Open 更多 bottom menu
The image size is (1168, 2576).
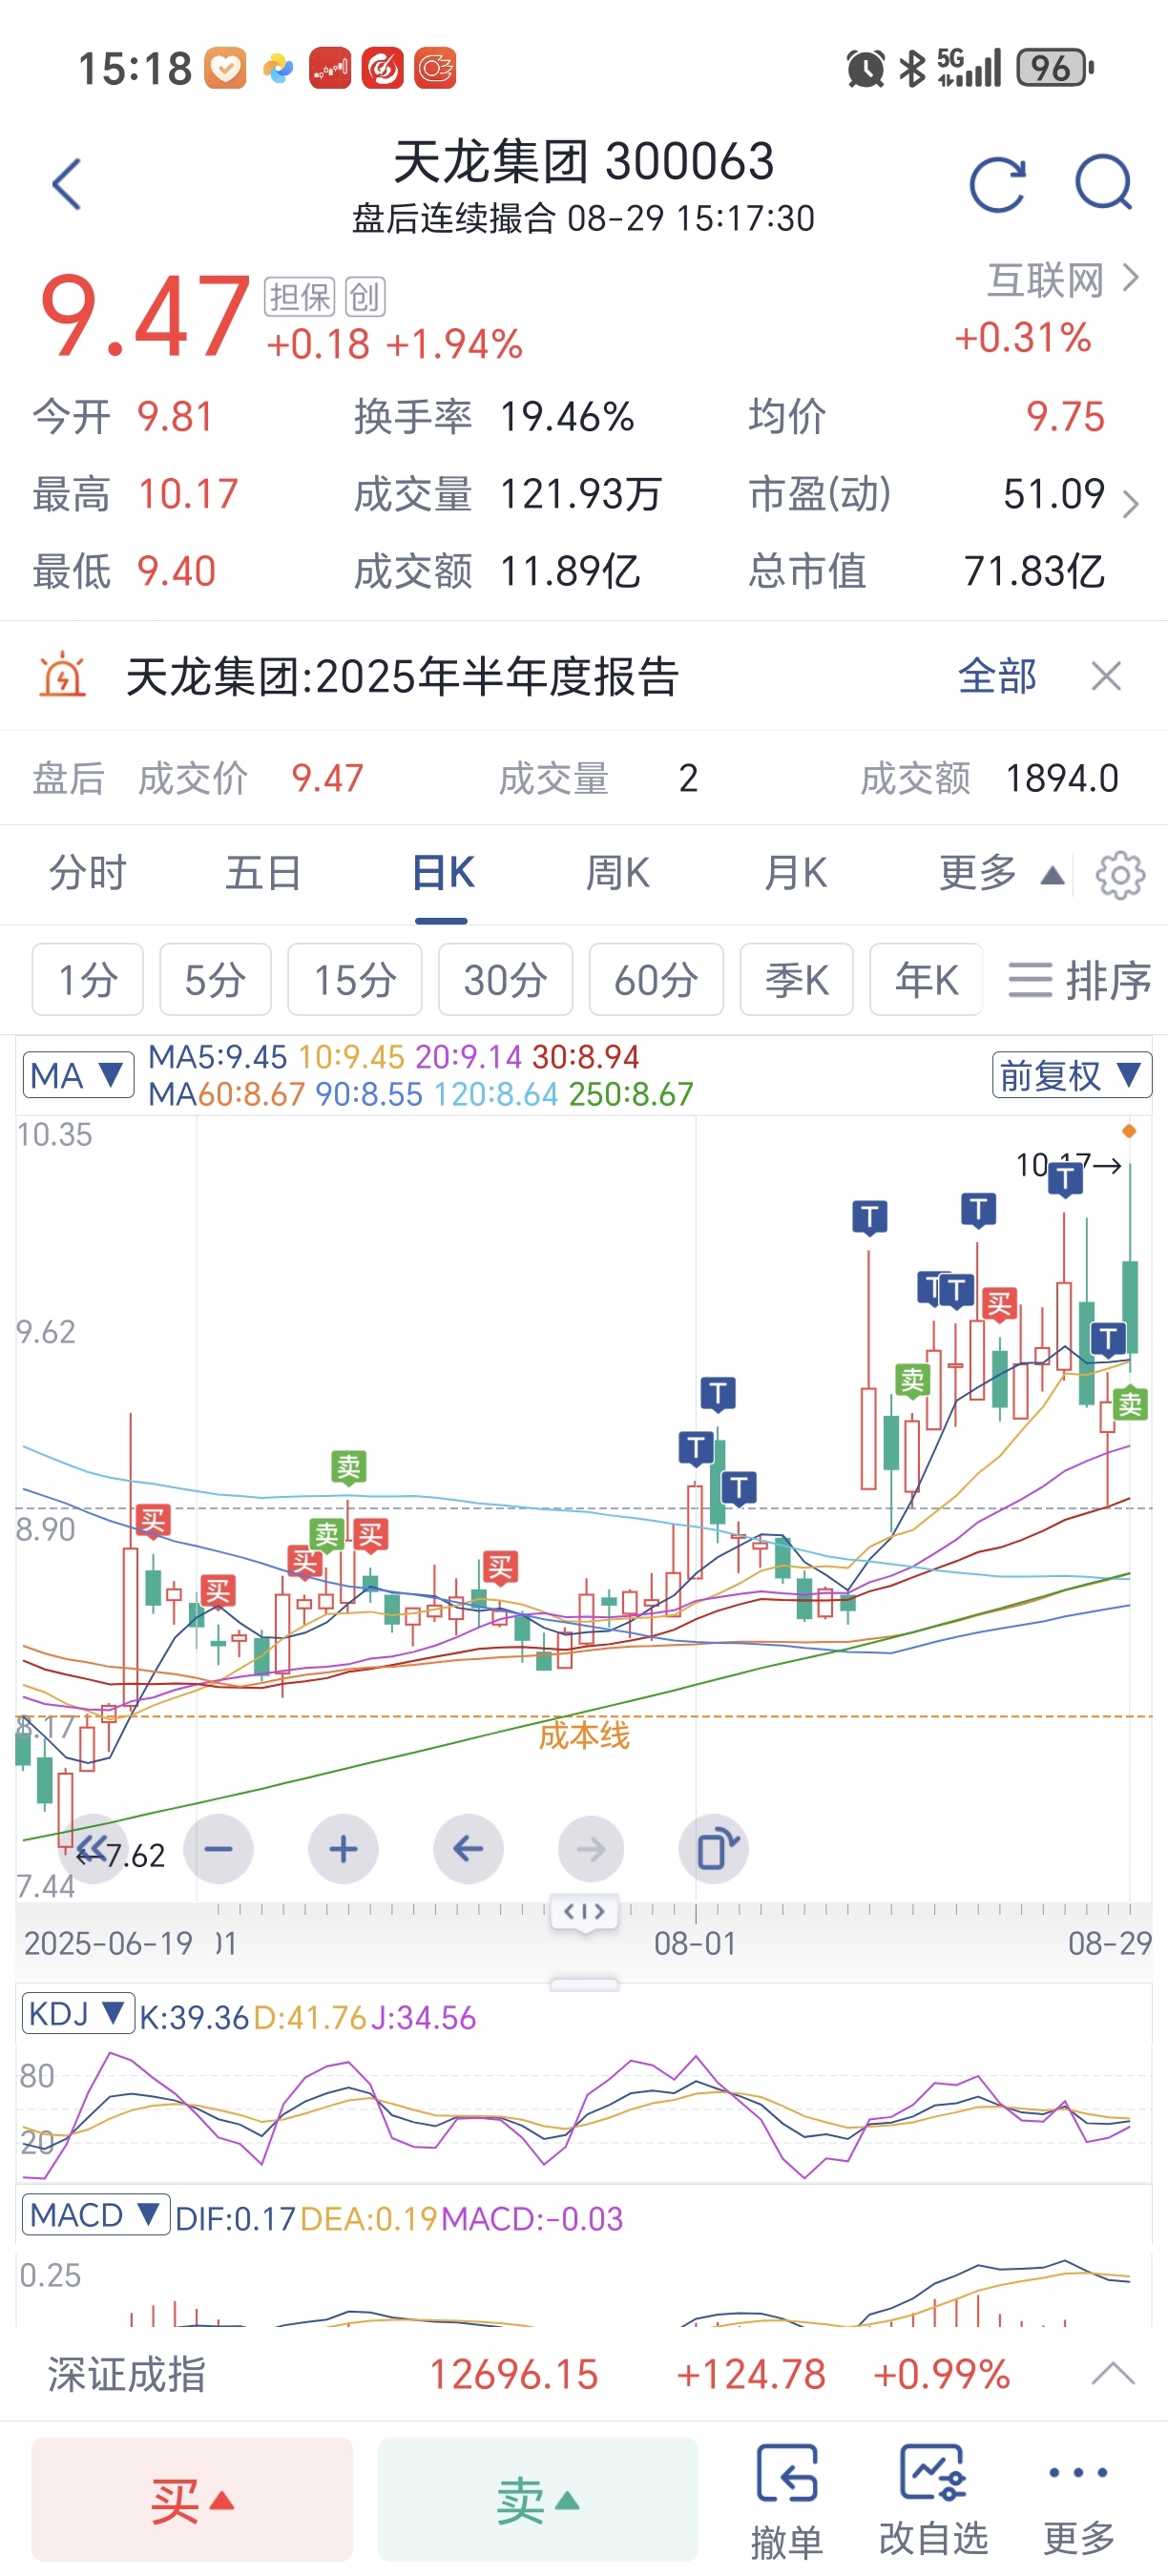point(1078,2501)
